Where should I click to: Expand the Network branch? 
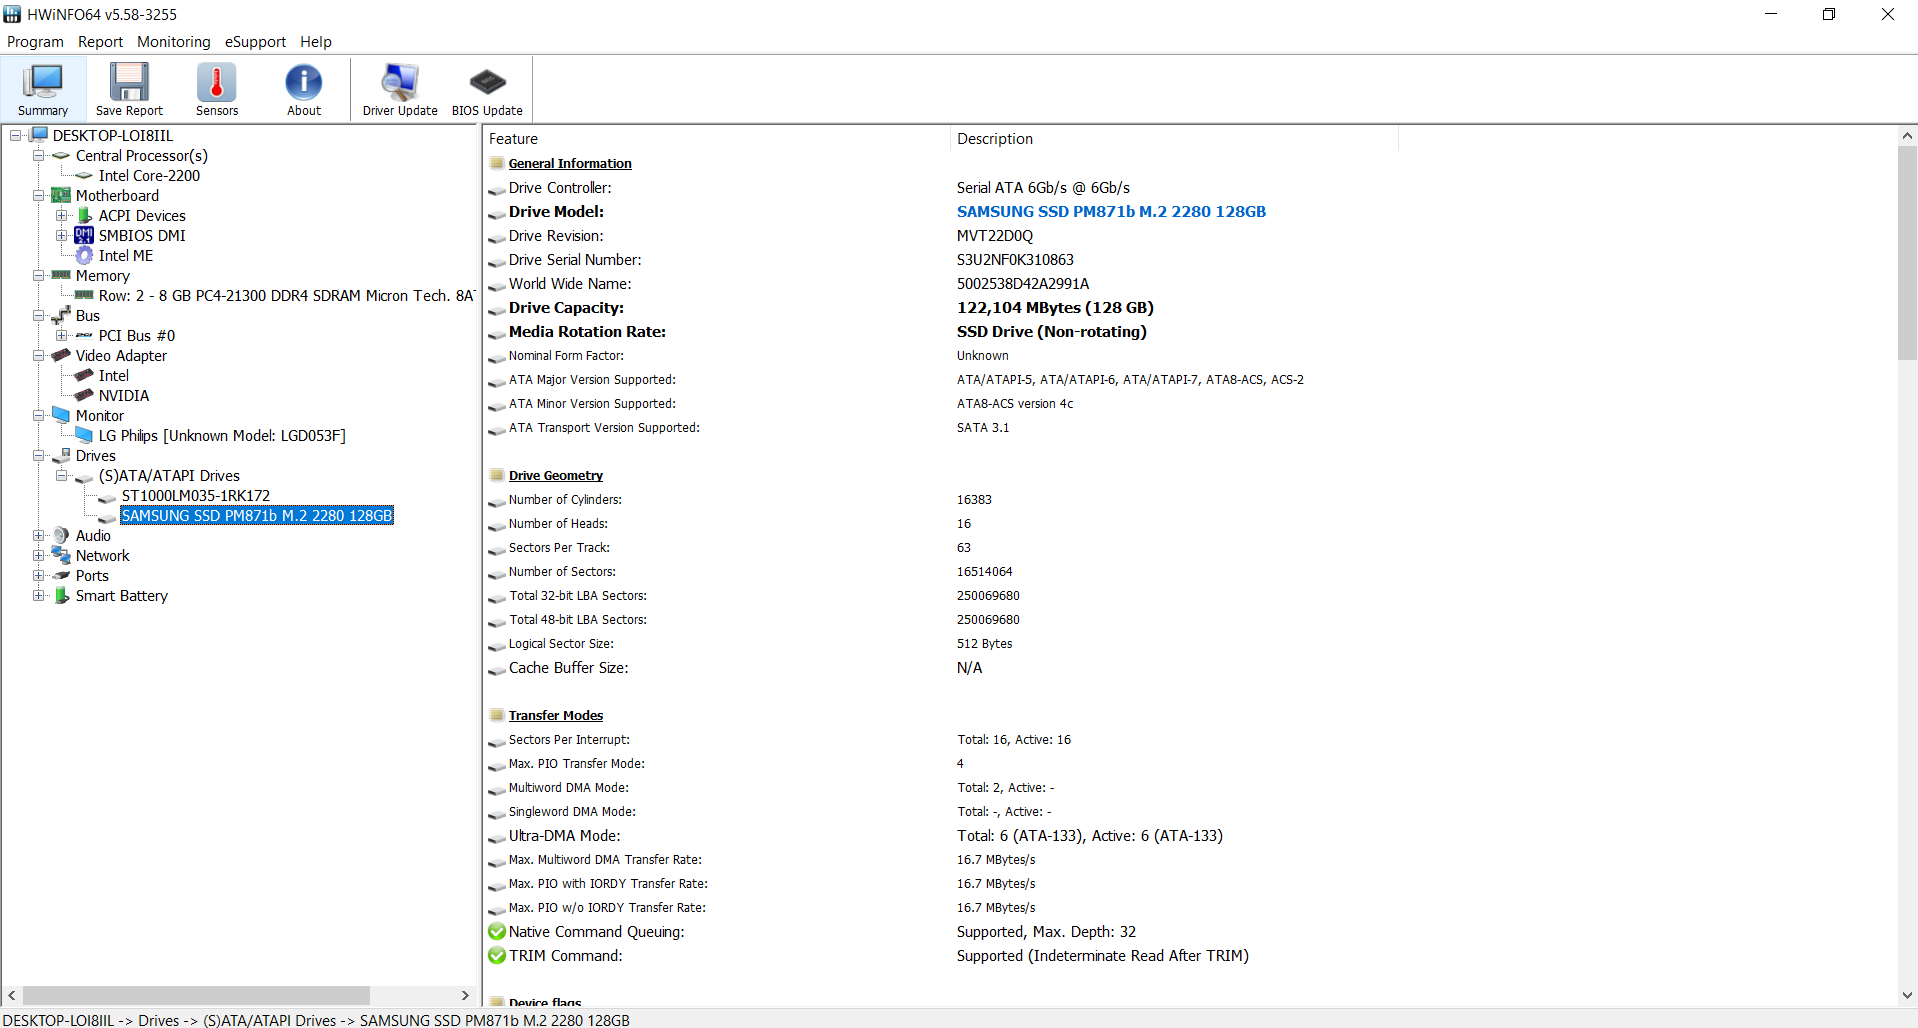39,555
